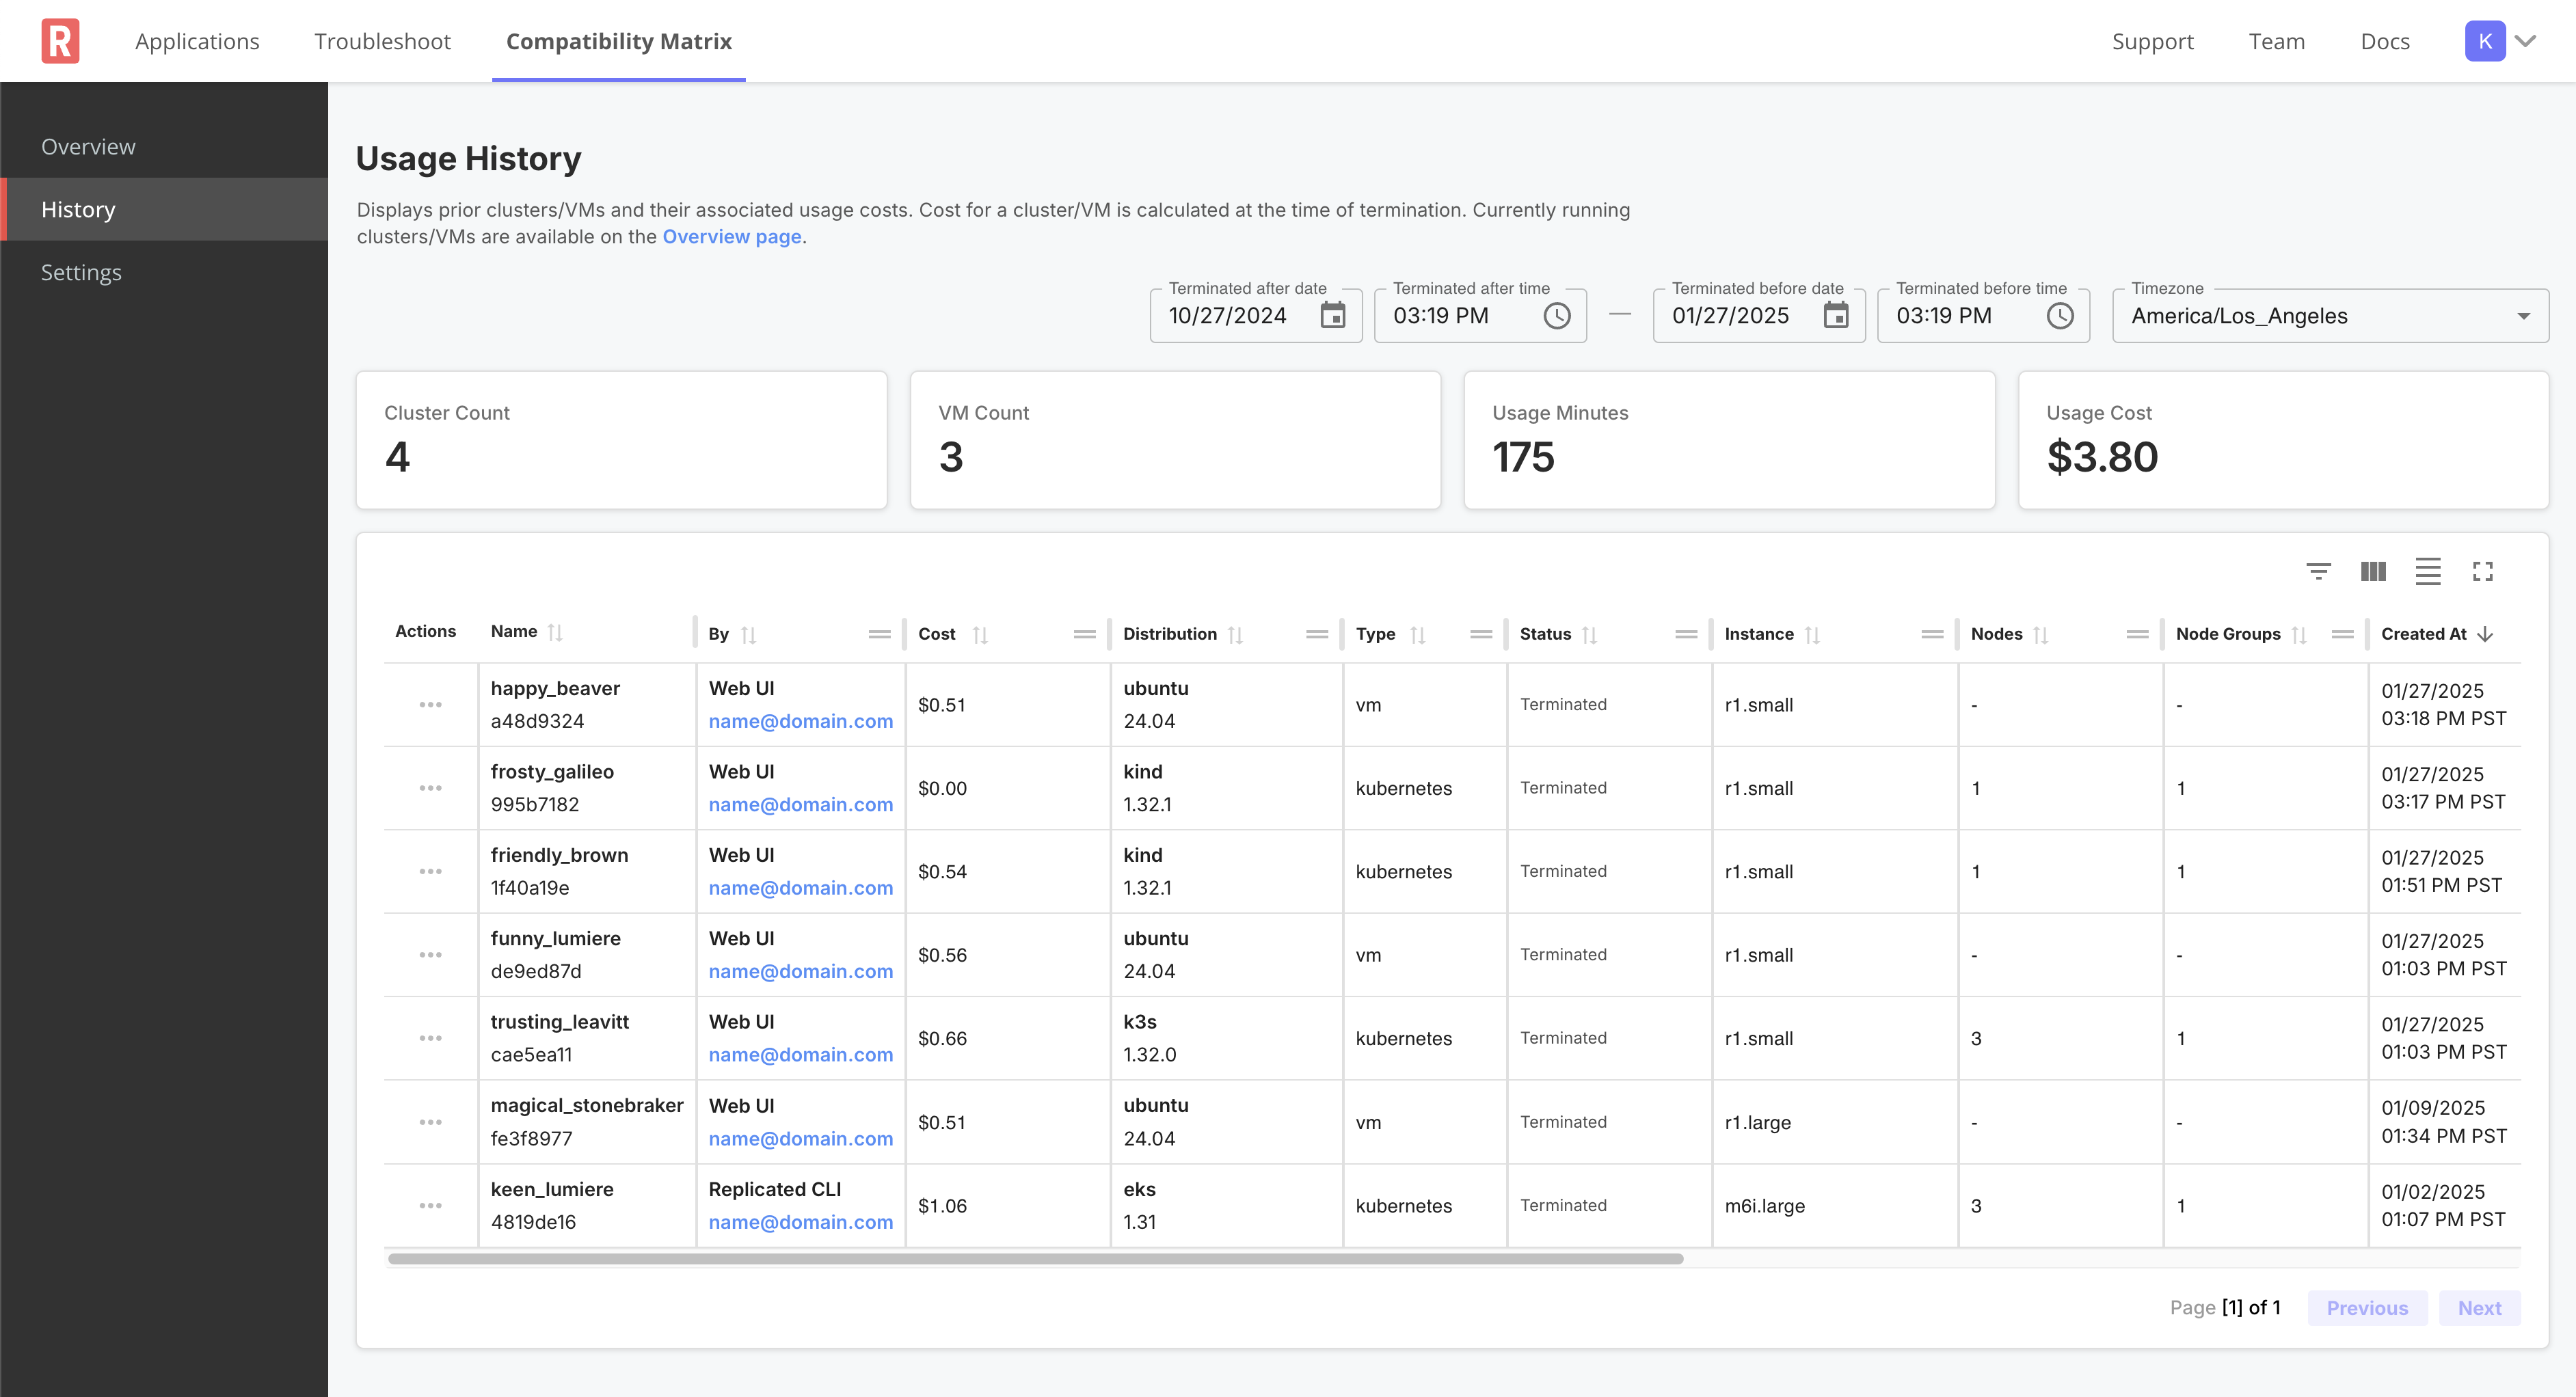Adjust the table row density

pos(2428,571)
